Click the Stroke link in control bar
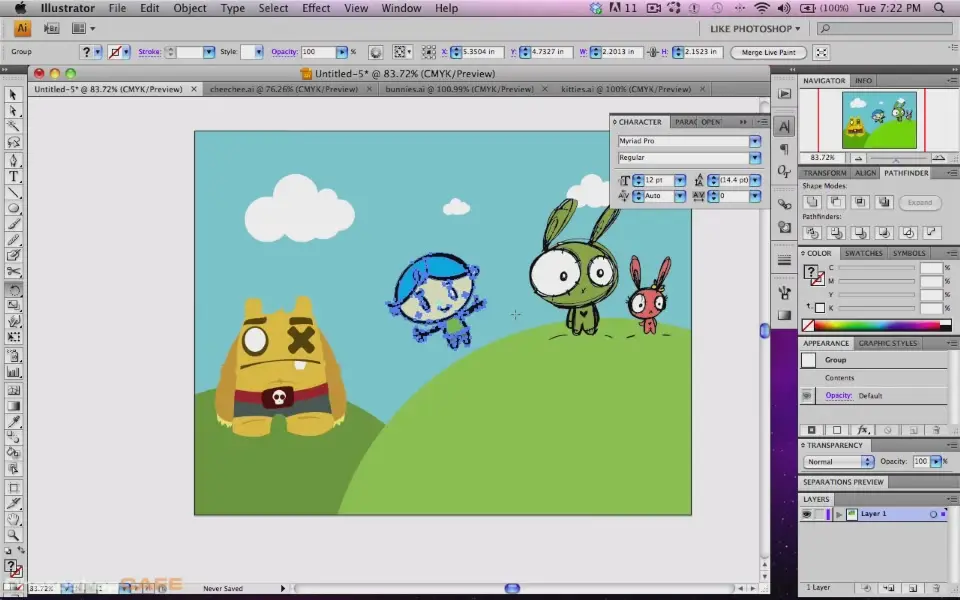960x600 pixels. [x=149, y=51]
